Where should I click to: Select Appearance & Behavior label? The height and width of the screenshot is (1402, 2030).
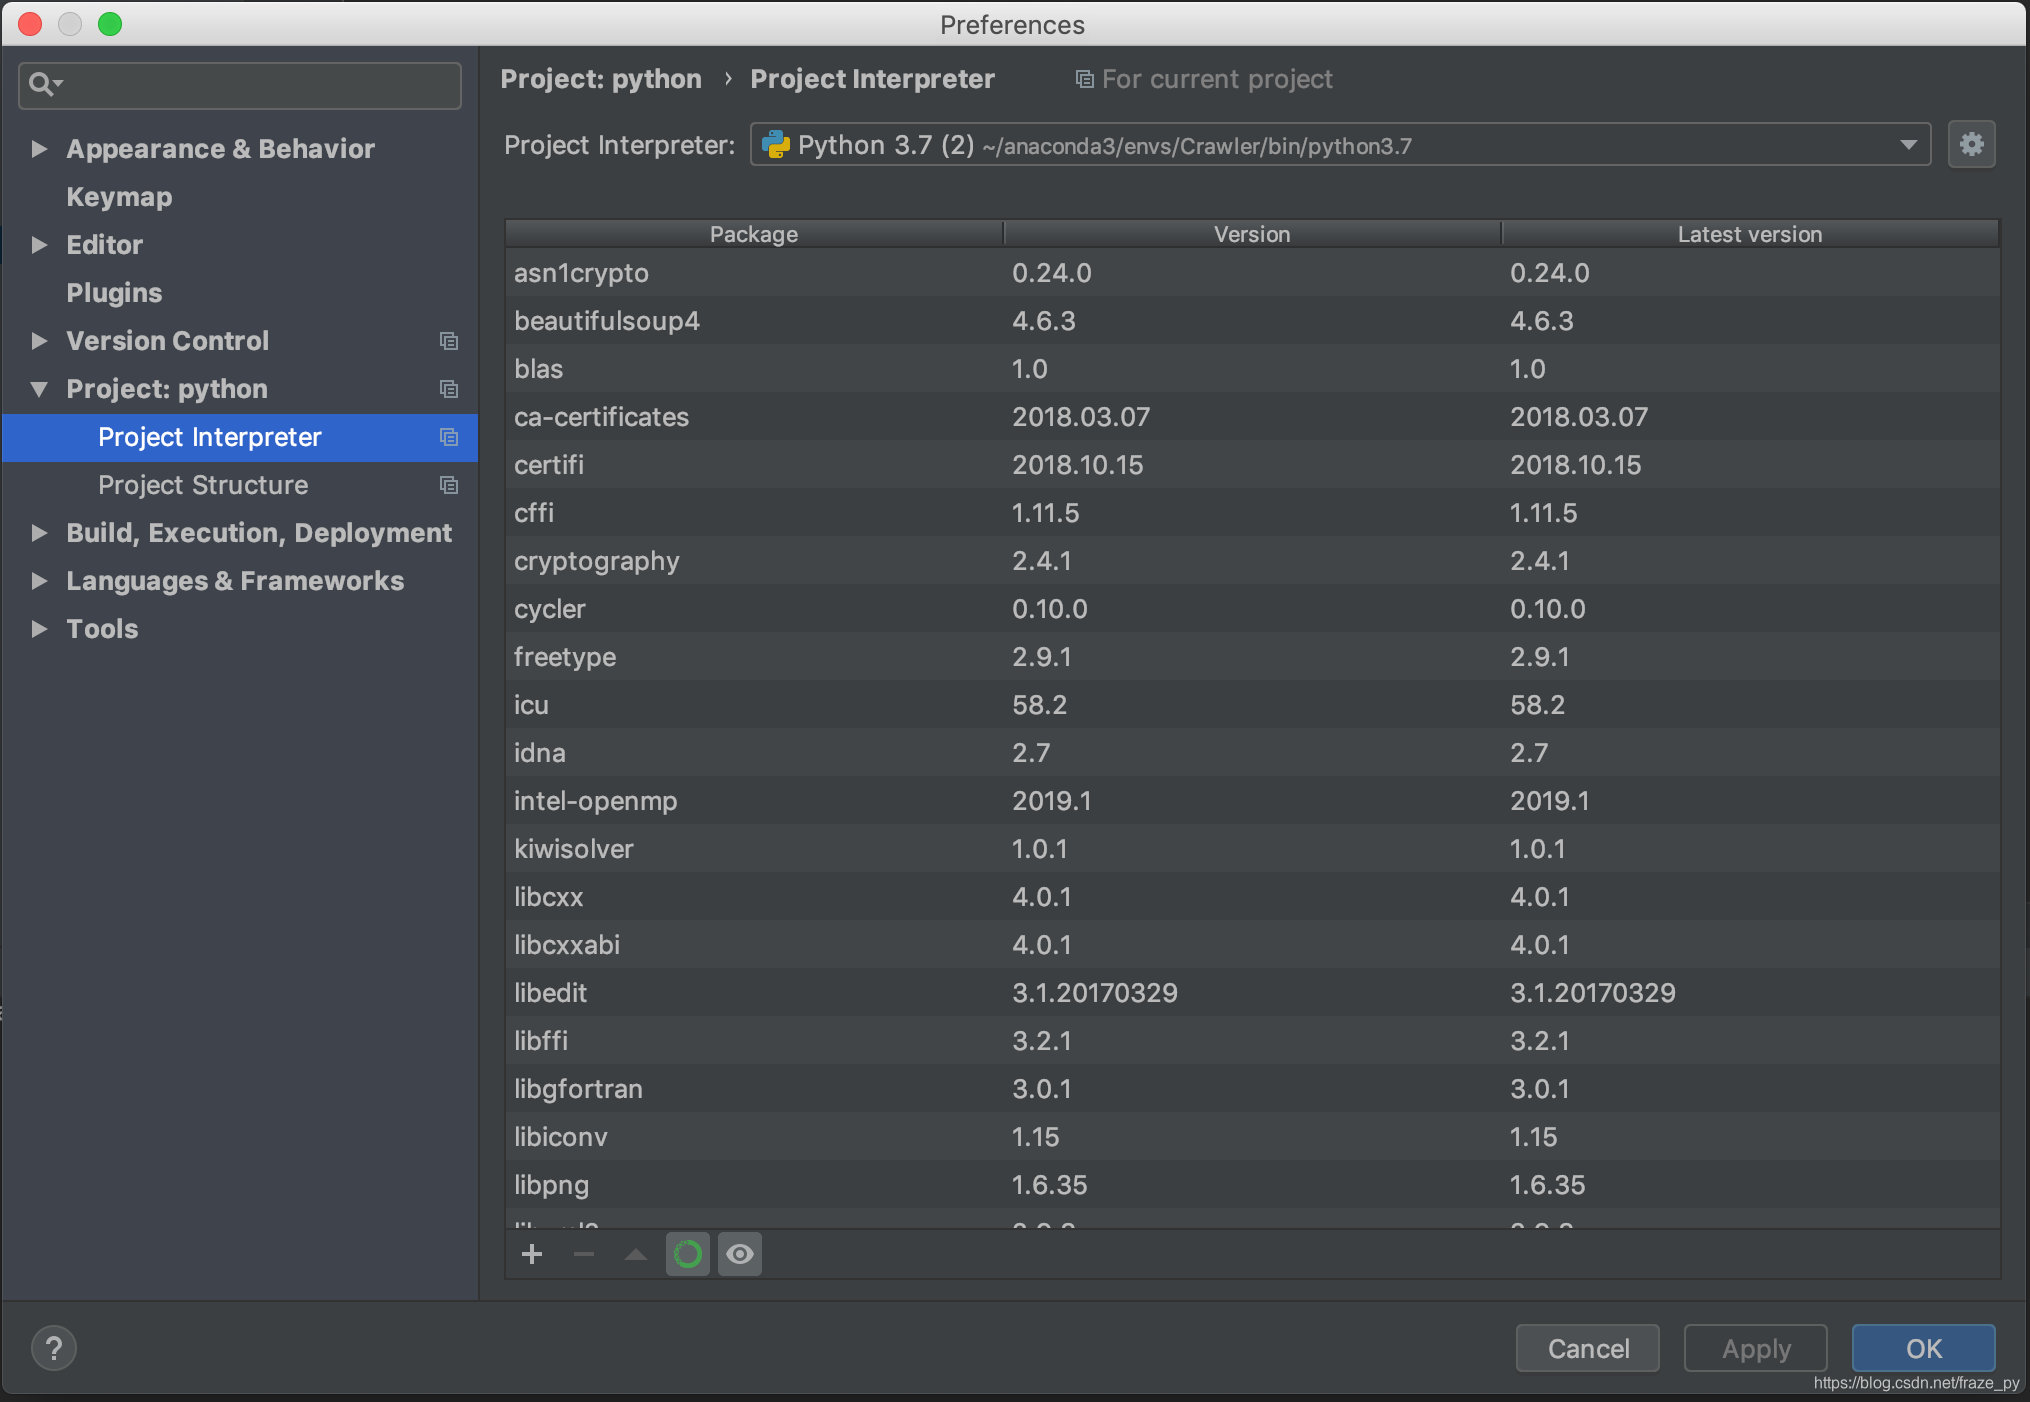click(x=220, y=149)
